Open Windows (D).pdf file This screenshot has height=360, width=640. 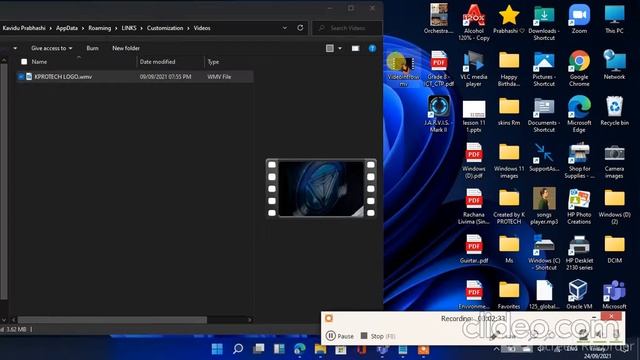click(474, 160)
